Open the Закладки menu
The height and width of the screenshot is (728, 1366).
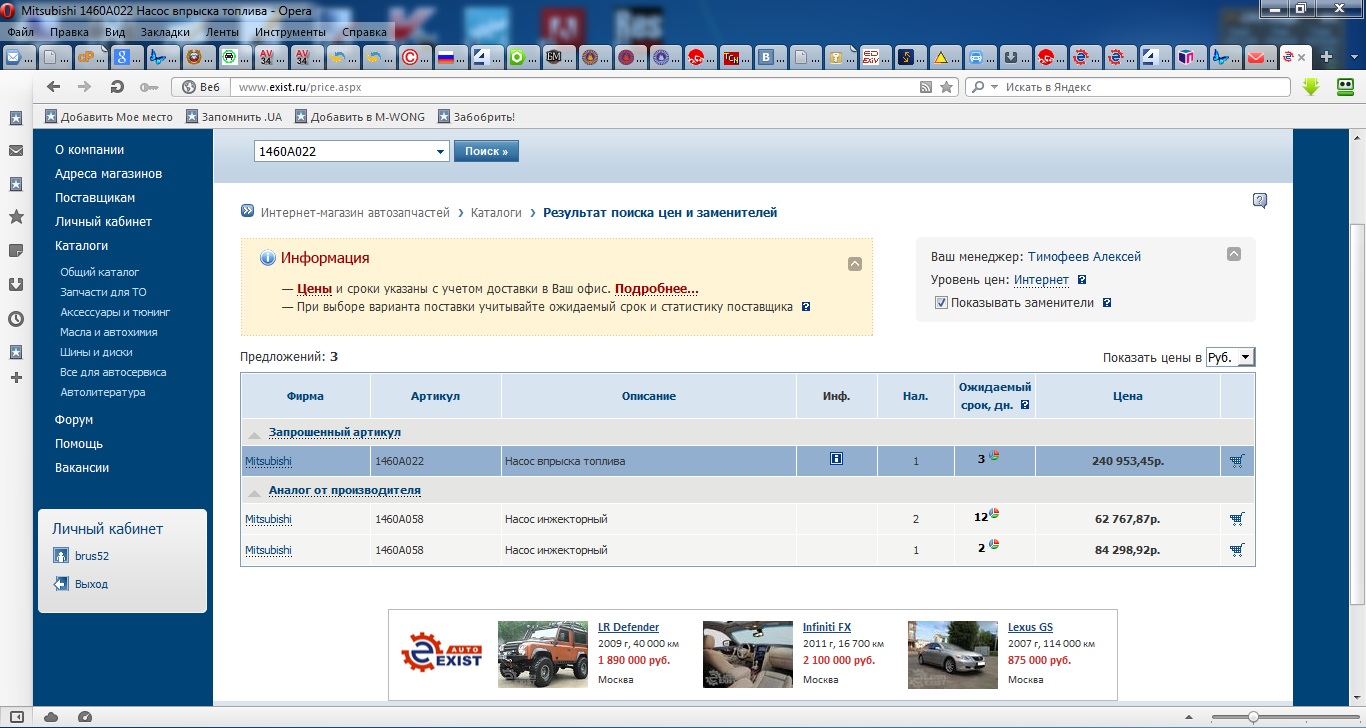[164, 32]
